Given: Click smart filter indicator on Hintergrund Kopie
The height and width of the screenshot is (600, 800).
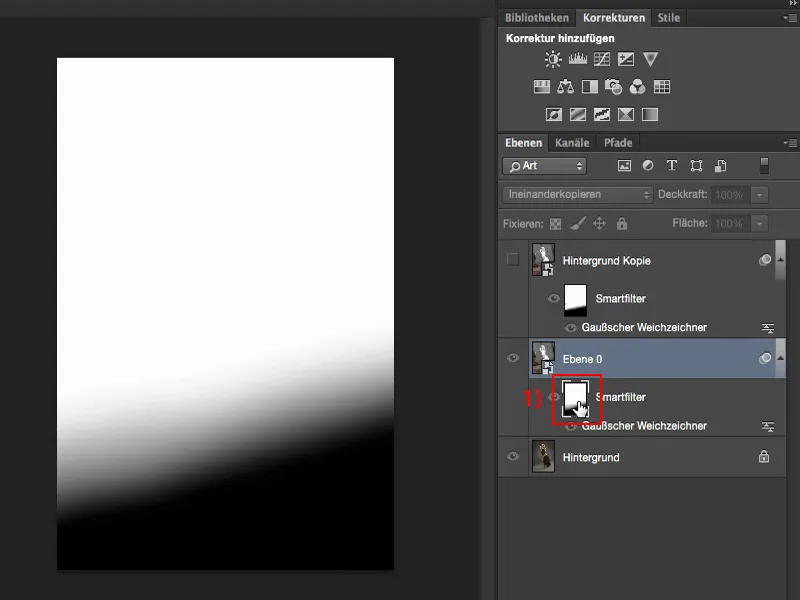Looking at the screenshot, I should tap(764, 260).
